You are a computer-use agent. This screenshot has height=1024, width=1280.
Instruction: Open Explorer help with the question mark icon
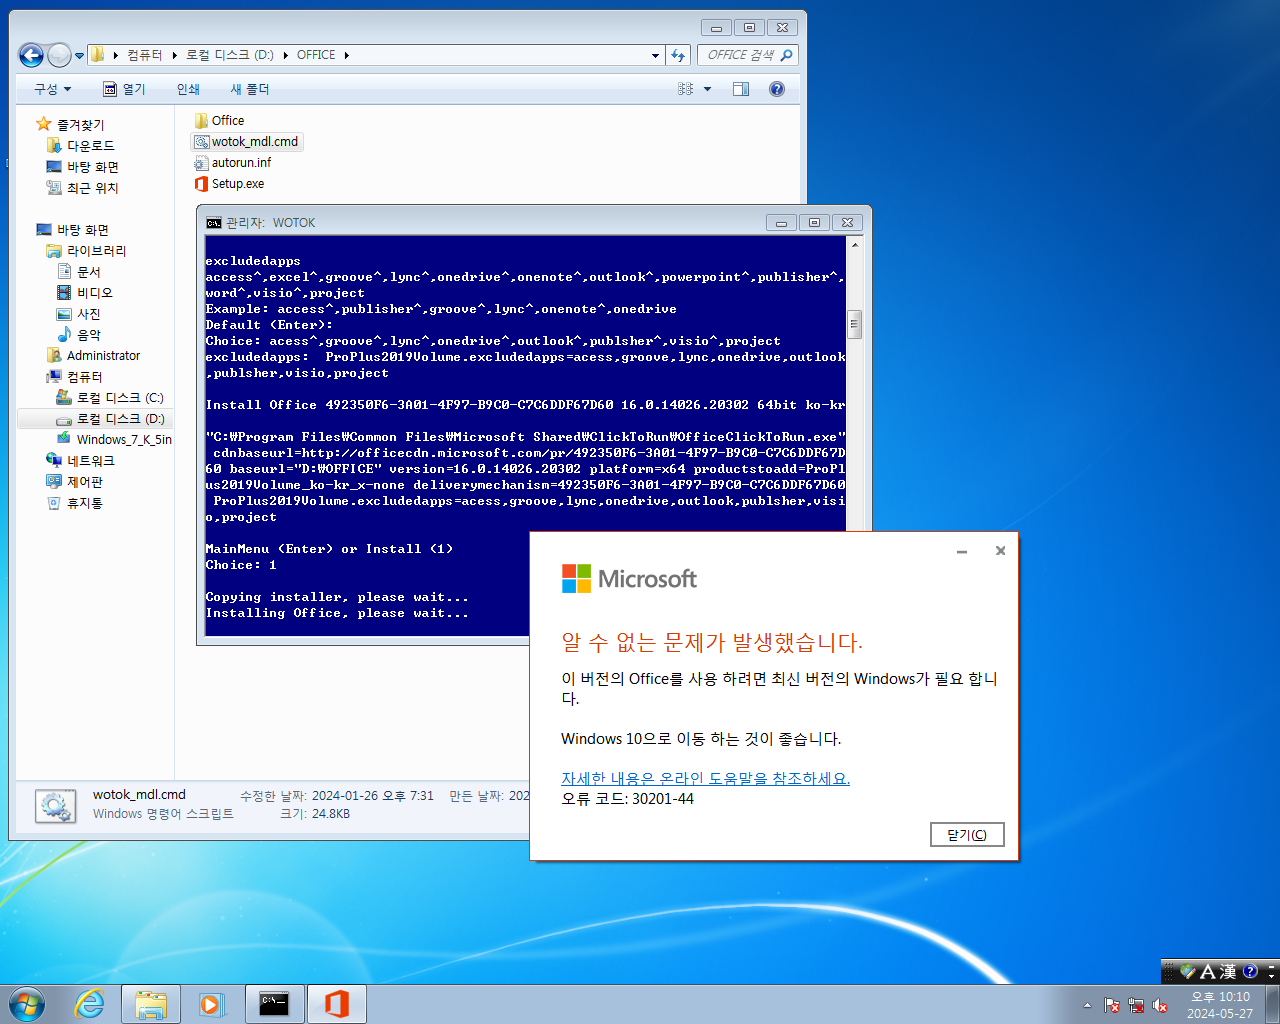click(x=777, y=89)
